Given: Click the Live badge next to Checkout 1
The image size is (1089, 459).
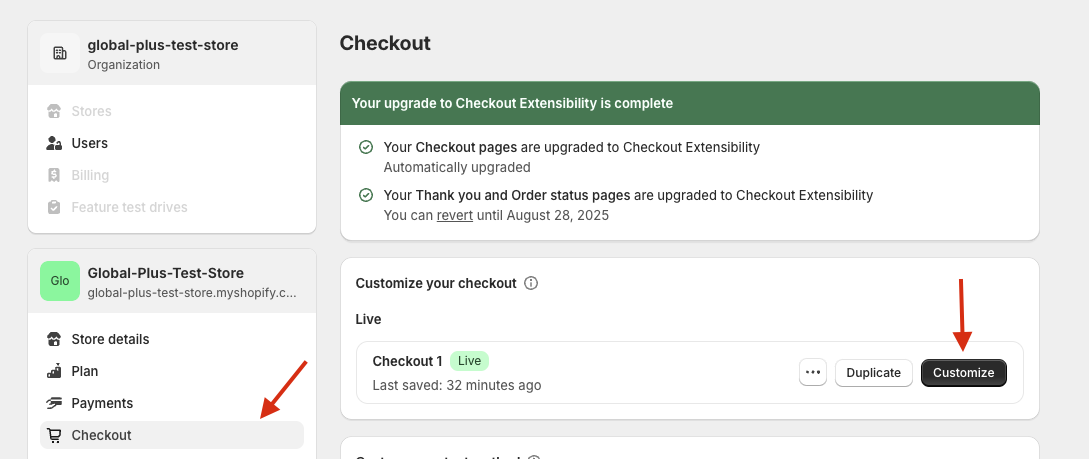Looking at the screenshot, I should point(469,361).
